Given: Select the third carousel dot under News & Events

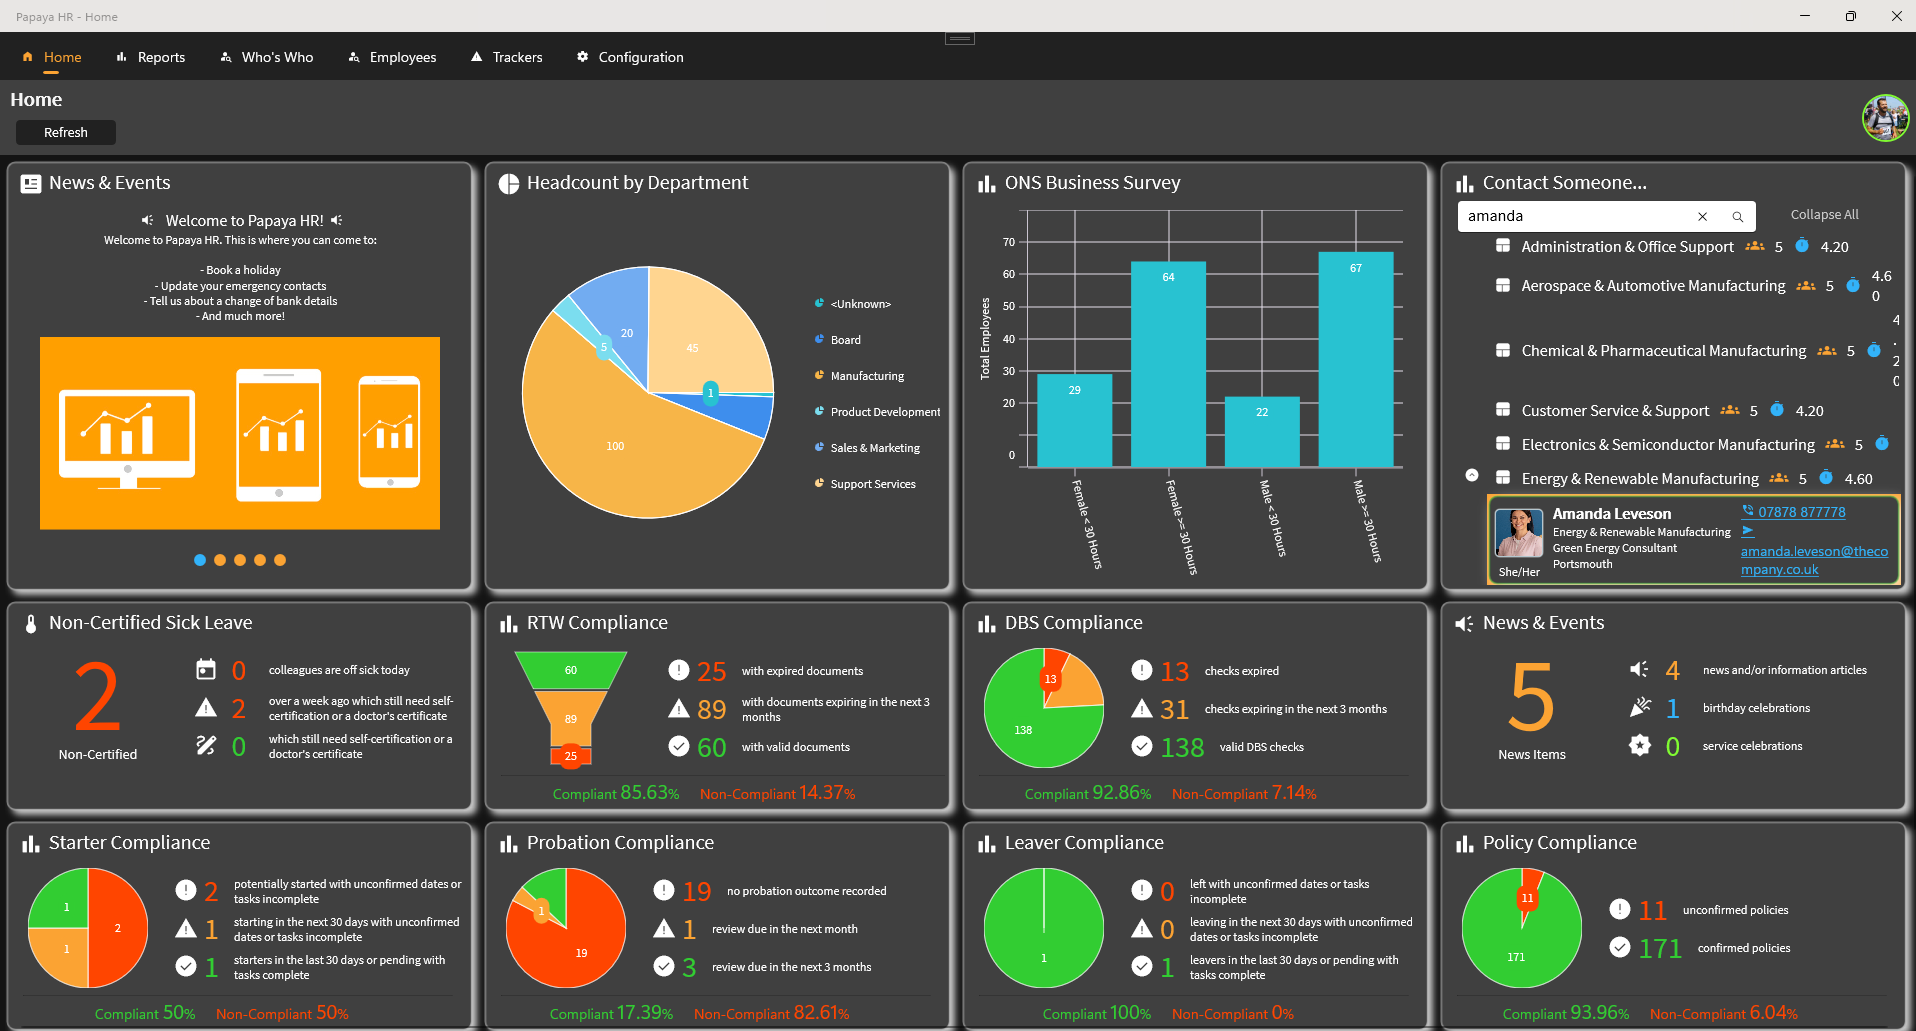Looking at the screenshot, I should [240, 560].
